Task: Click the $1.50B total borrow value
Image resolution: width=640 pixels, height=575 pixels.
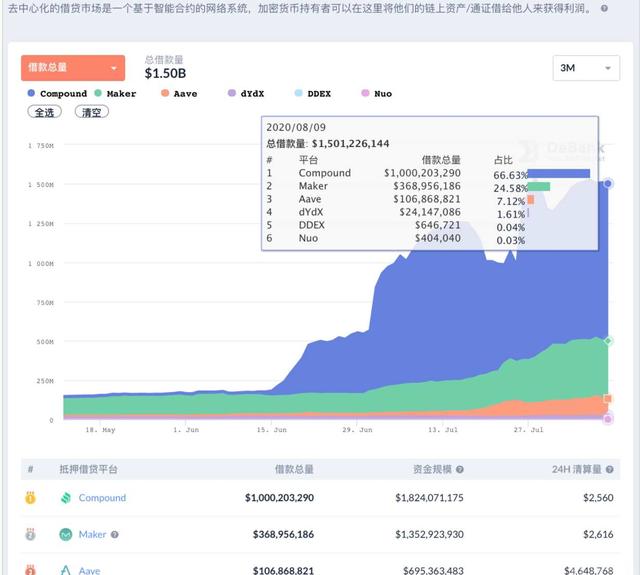Action: coord(165,73)
